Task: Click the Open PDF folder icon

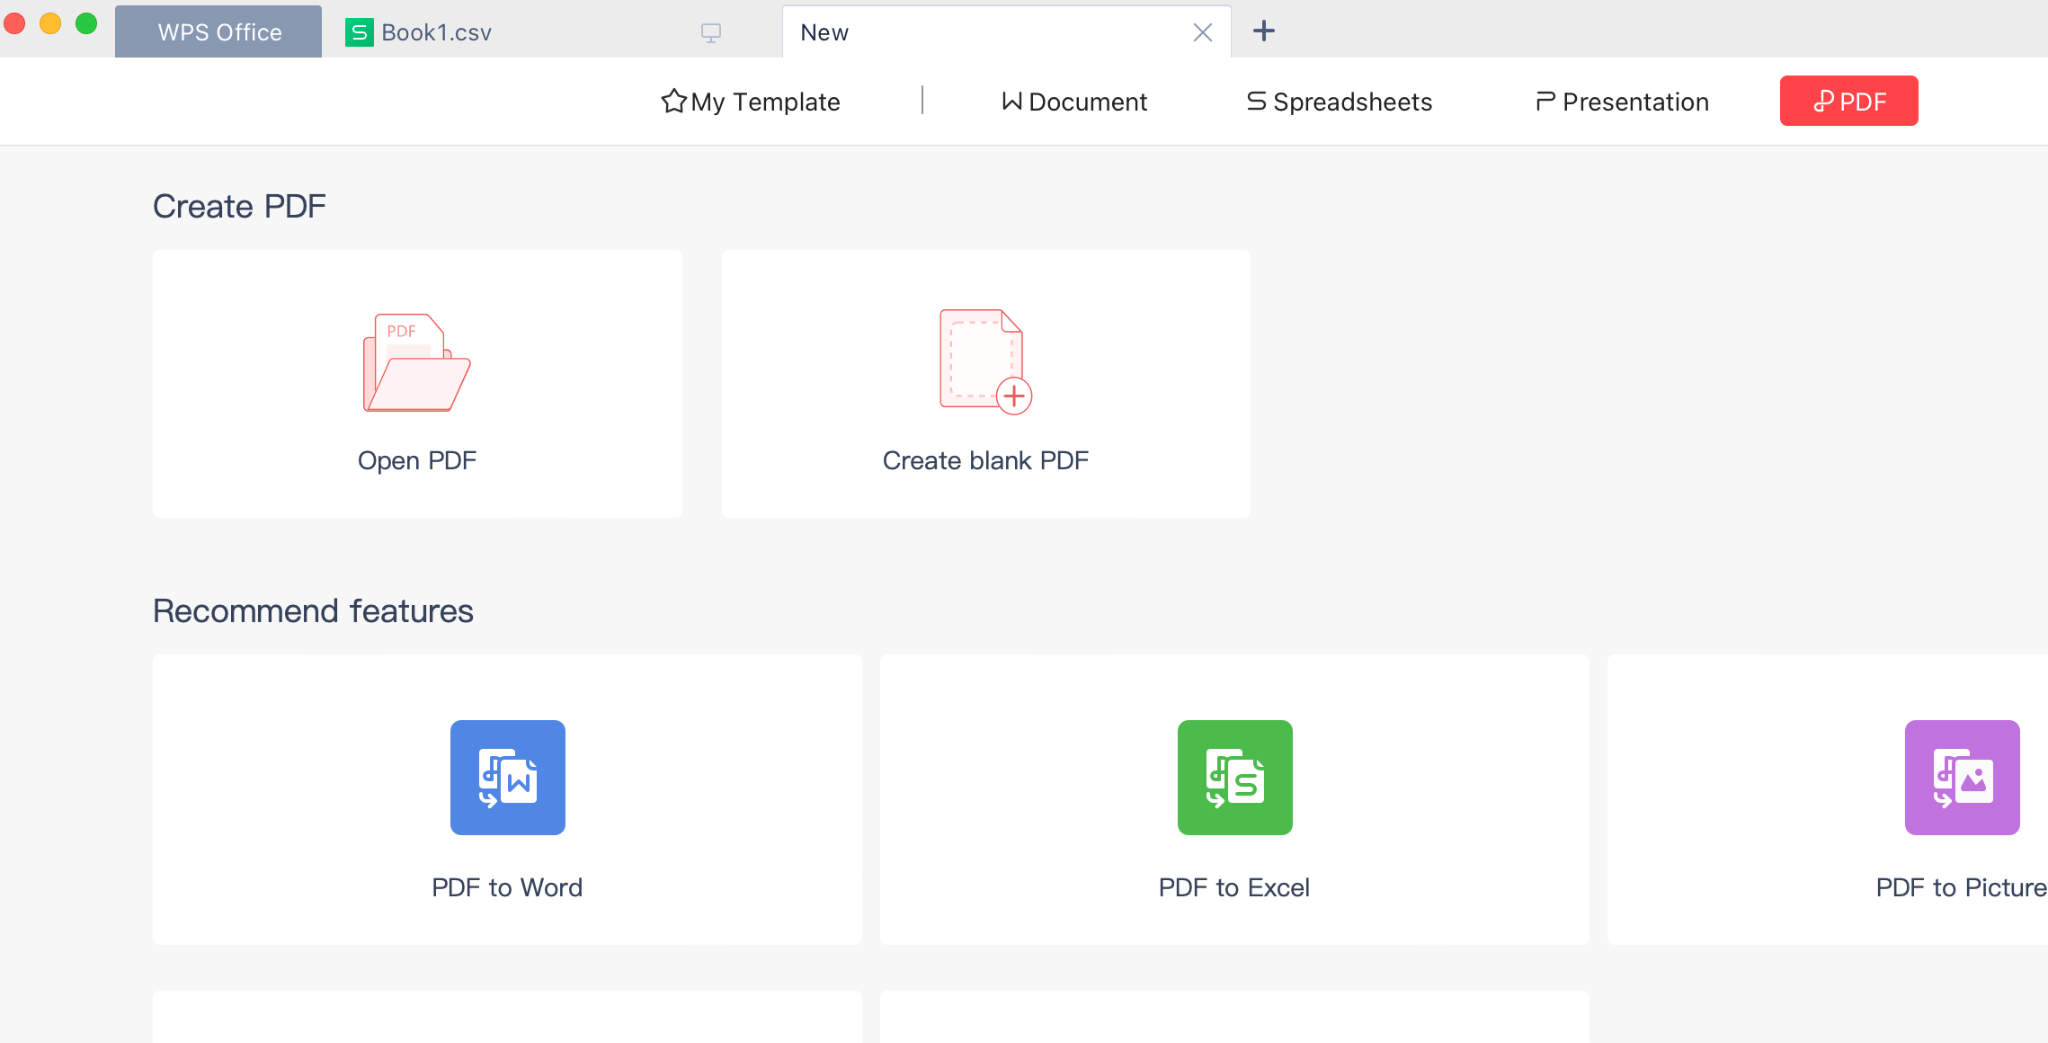Action: tap(416, 362)
